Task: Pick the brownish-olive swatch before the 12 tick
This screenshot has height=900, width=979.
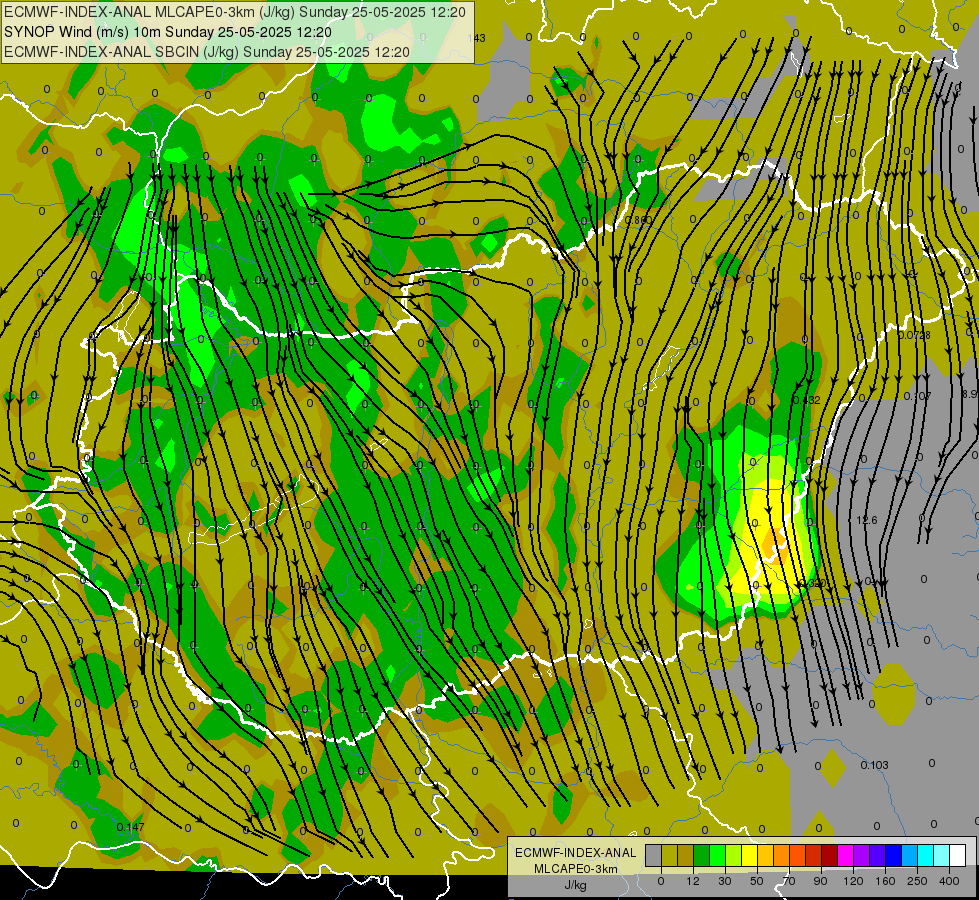Action: (686, 855)
